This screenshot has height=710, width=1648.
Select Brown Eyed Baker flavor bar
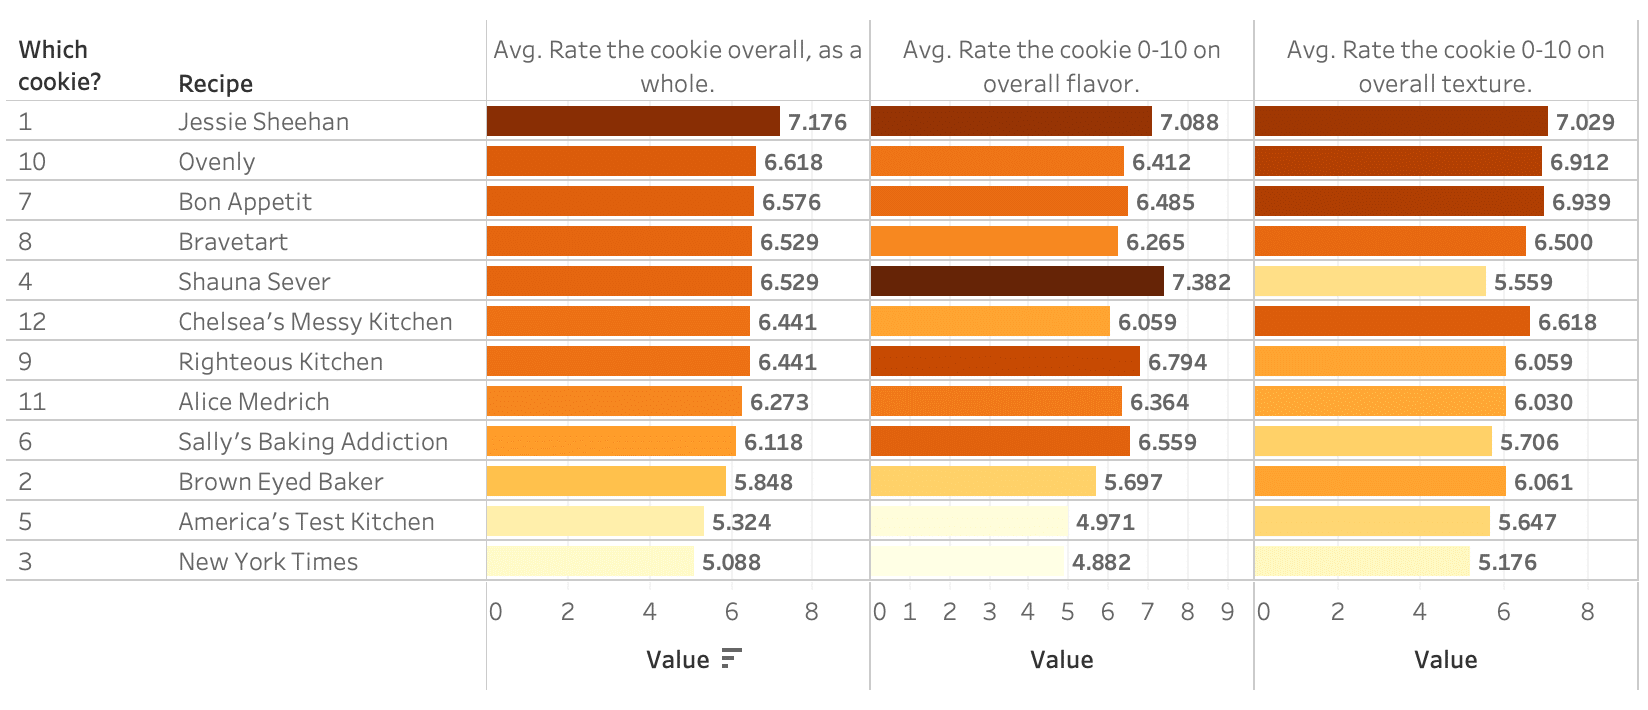[983, 481]
